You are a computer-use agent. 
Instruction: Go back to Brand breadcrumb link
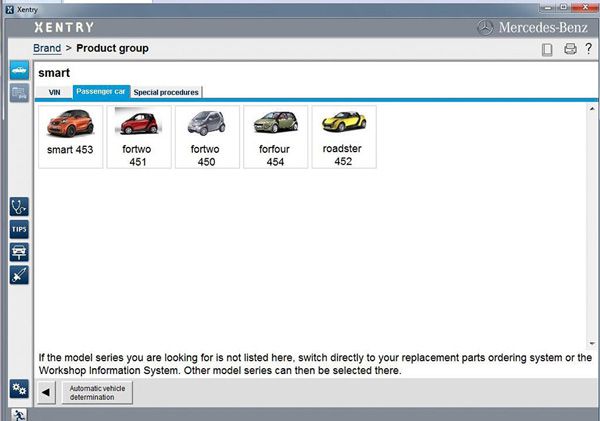click(x=47, y=48)
